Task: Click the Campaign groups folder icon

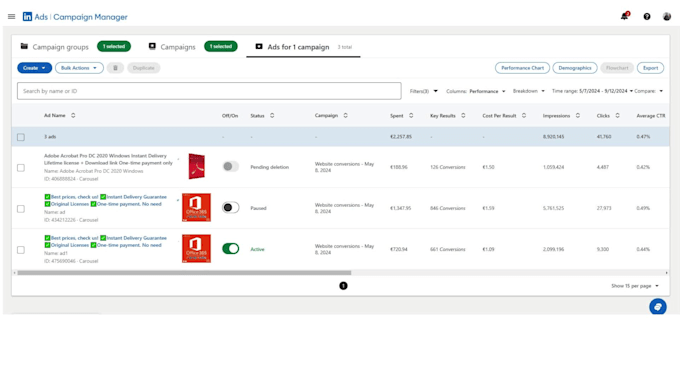Action: pyautogui.click(x=24, y=46)
